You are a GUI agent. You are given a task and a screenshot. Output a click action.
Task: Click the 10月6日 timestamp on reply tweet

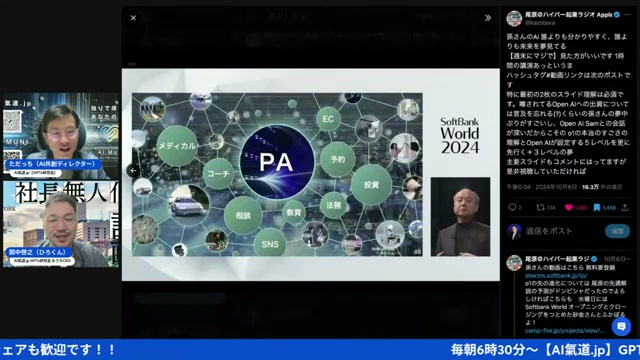click(x=614, y=259)
